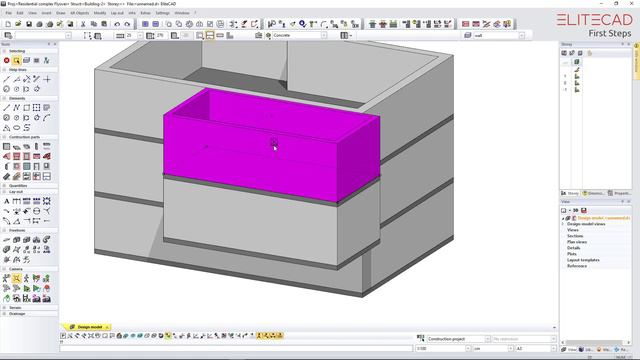Click the Redo arrow icon
The height and width of the screenshot is (360, 640).
[x=127, y=24]
